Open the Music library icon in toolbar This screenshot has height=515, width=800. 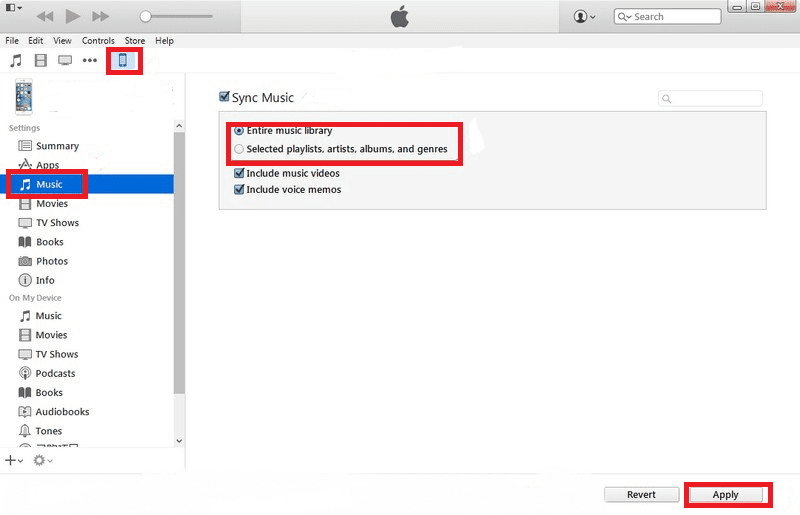point(16,61)
